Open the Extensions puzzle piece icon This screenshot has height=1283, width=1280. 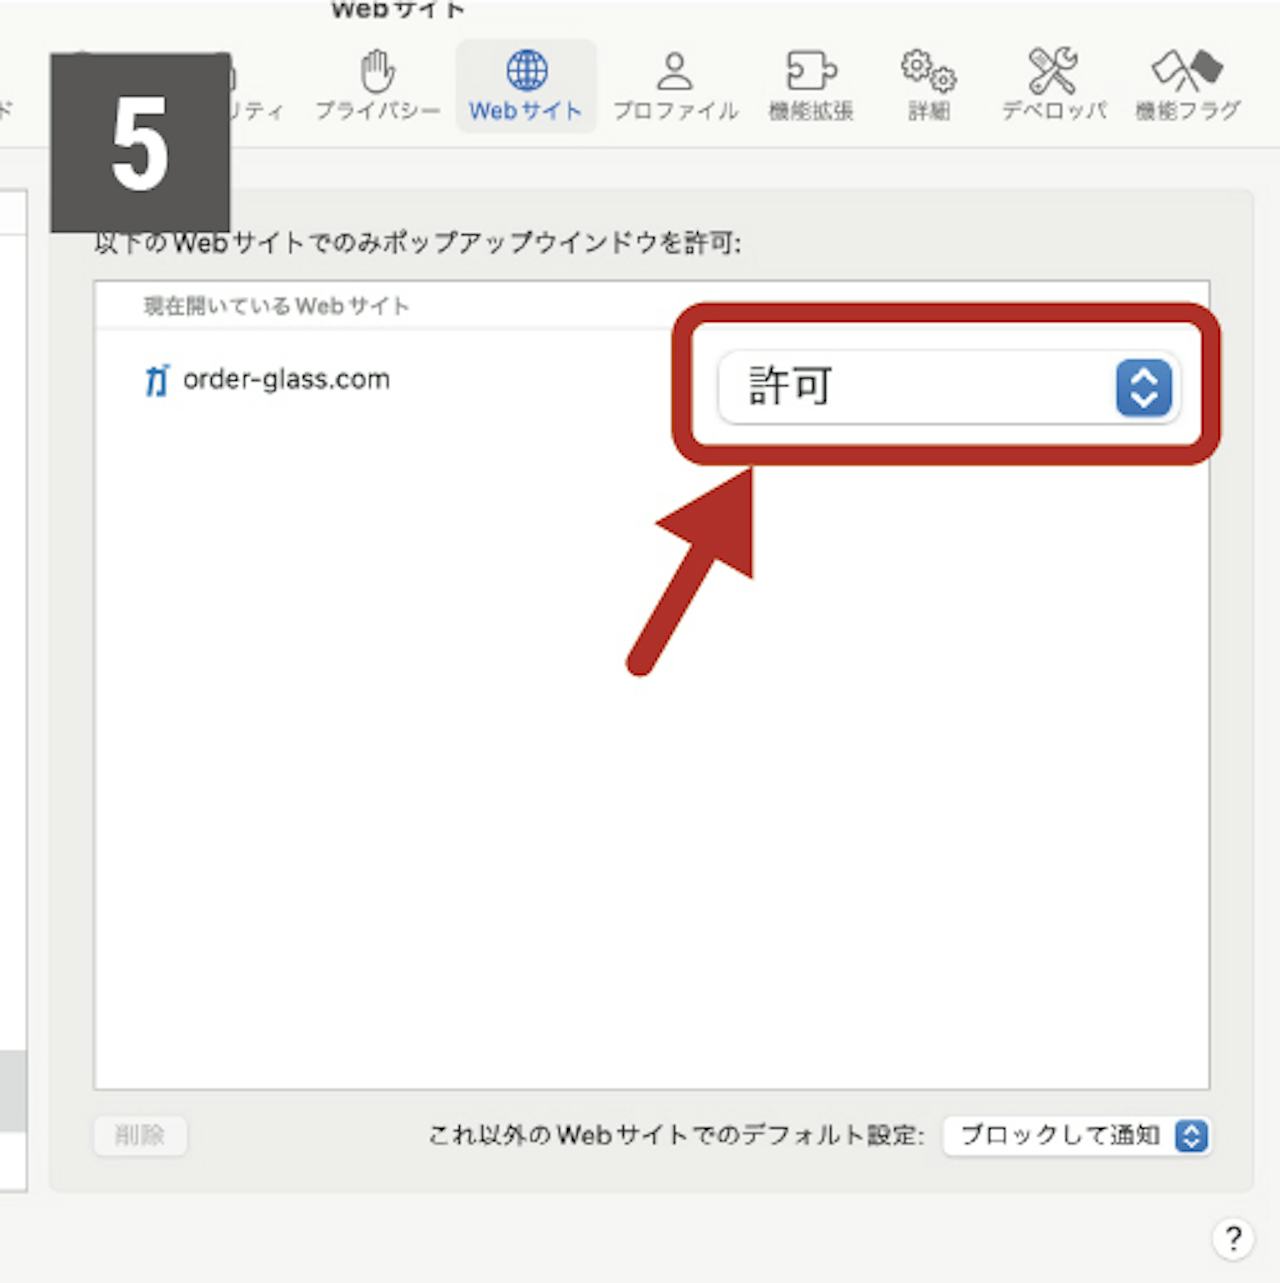click(x=810, y=70)
